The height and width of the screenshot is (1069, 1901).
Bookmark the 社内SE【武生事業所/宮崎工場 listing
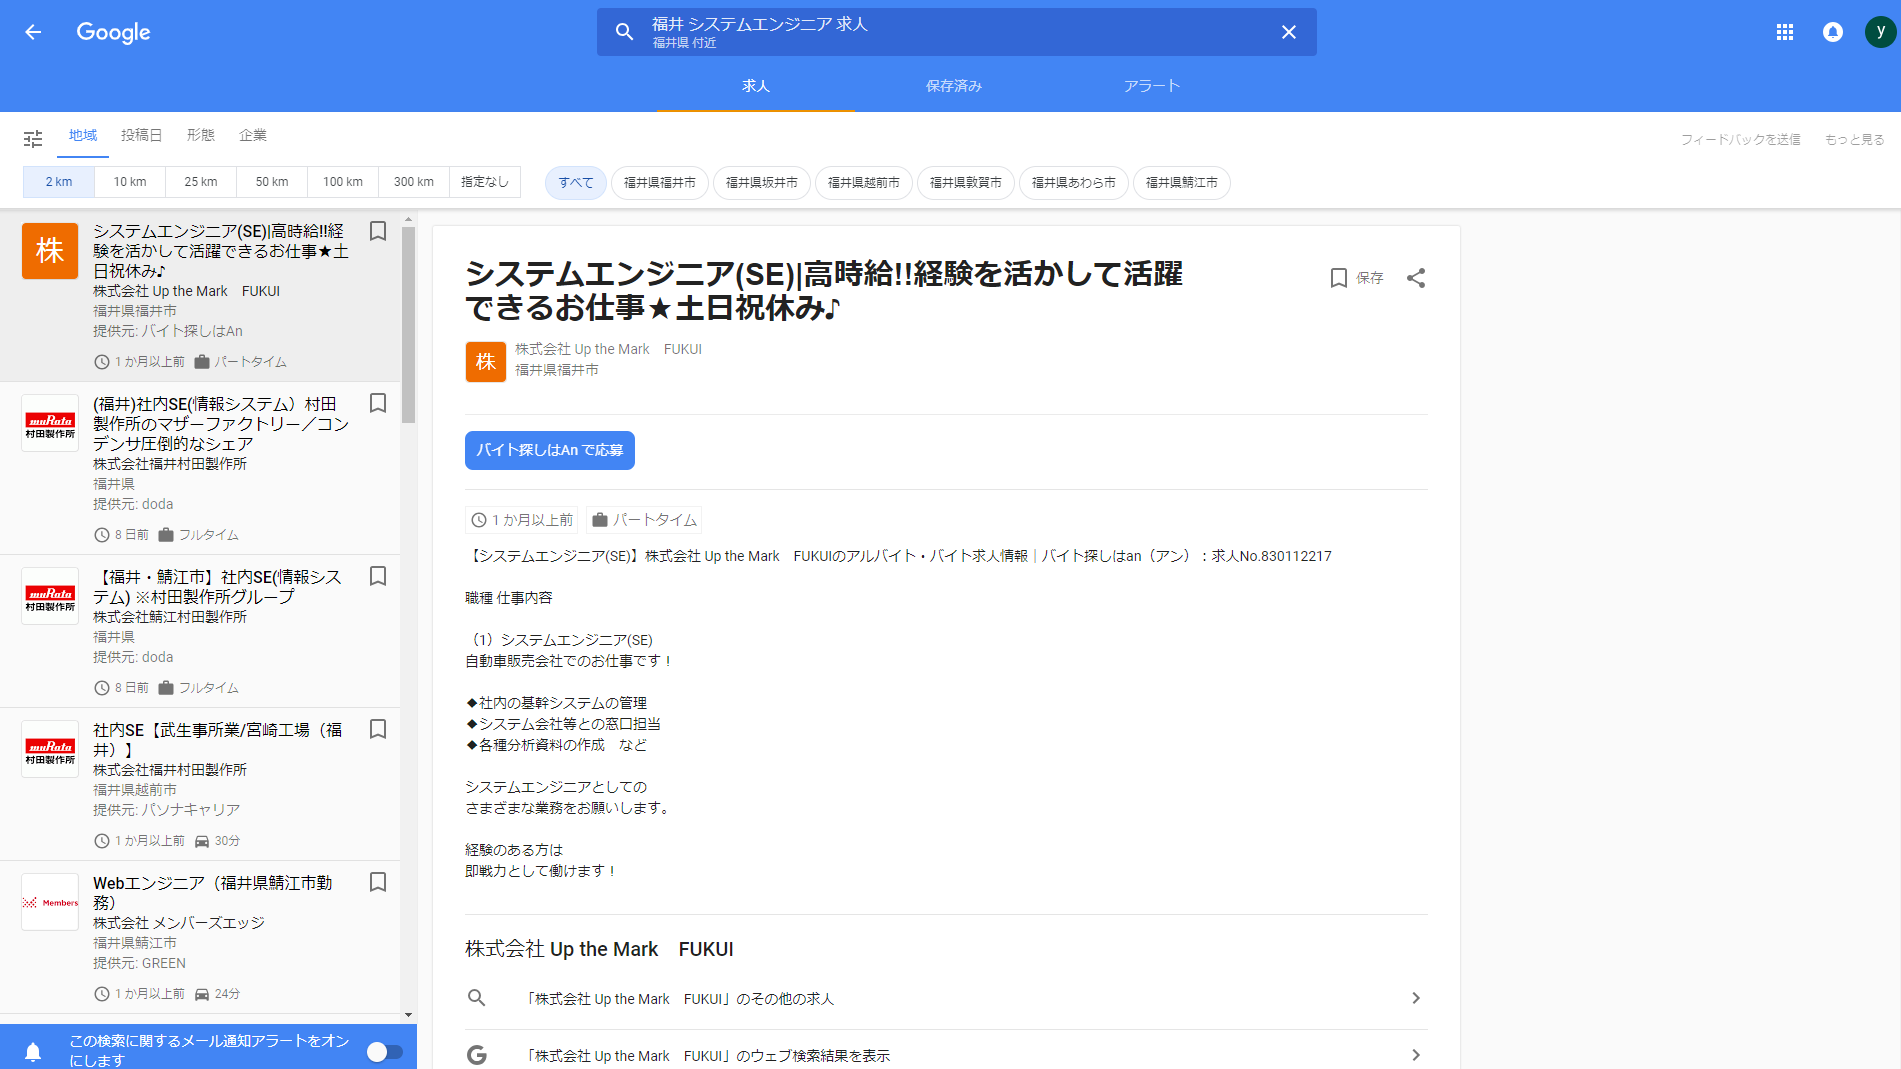378,729
